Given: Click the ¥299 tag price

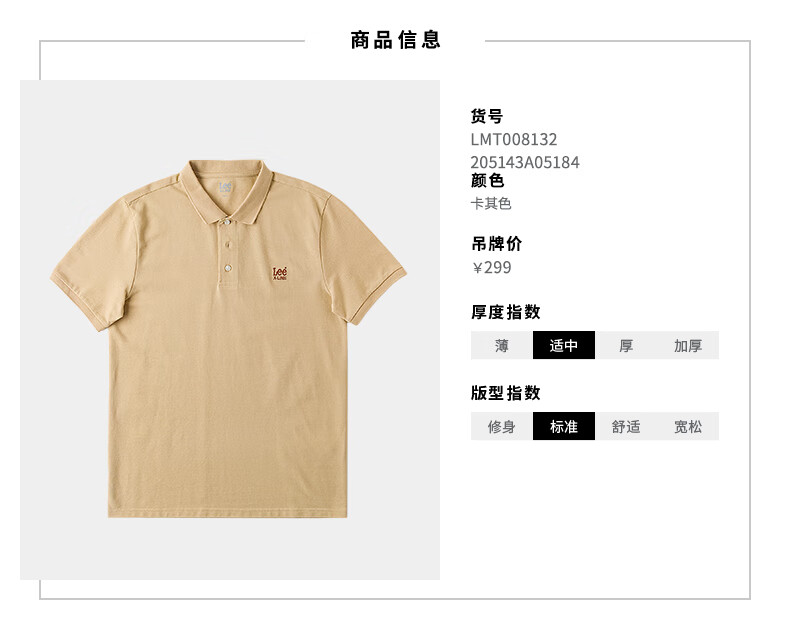Looking at the screenshot, I should pos(492,267).
